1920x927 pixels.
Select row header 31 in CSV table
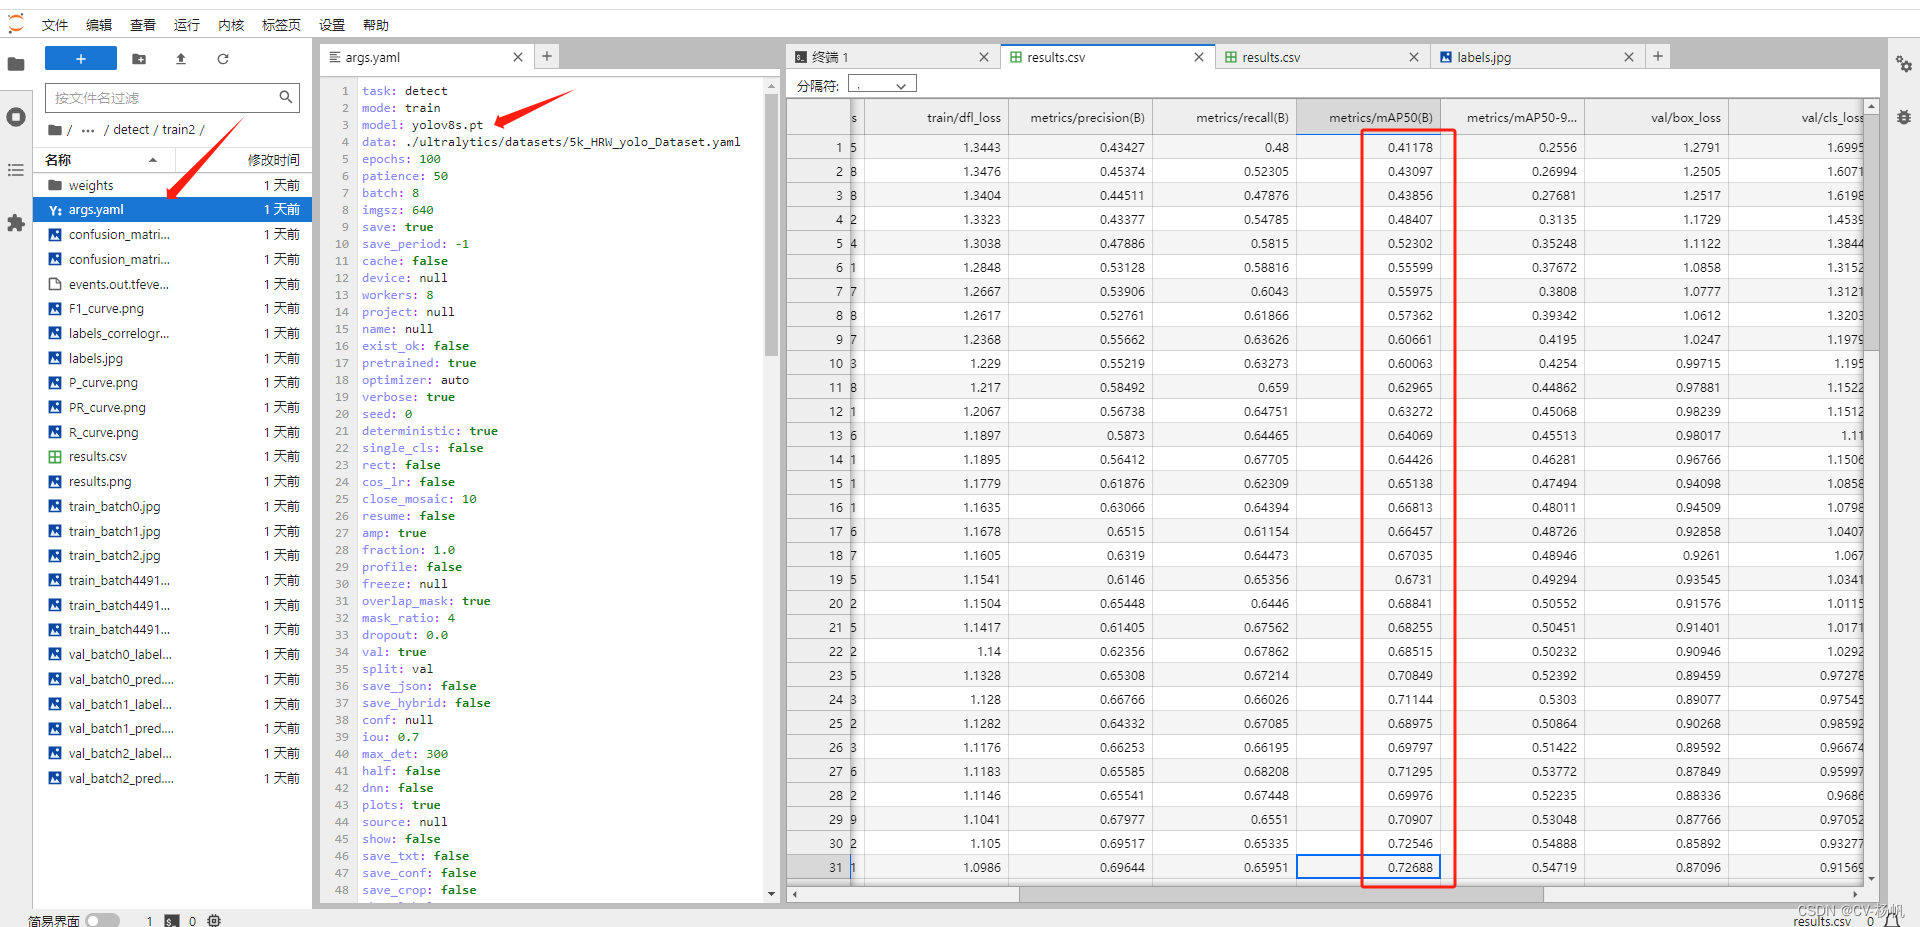[818, 868]
